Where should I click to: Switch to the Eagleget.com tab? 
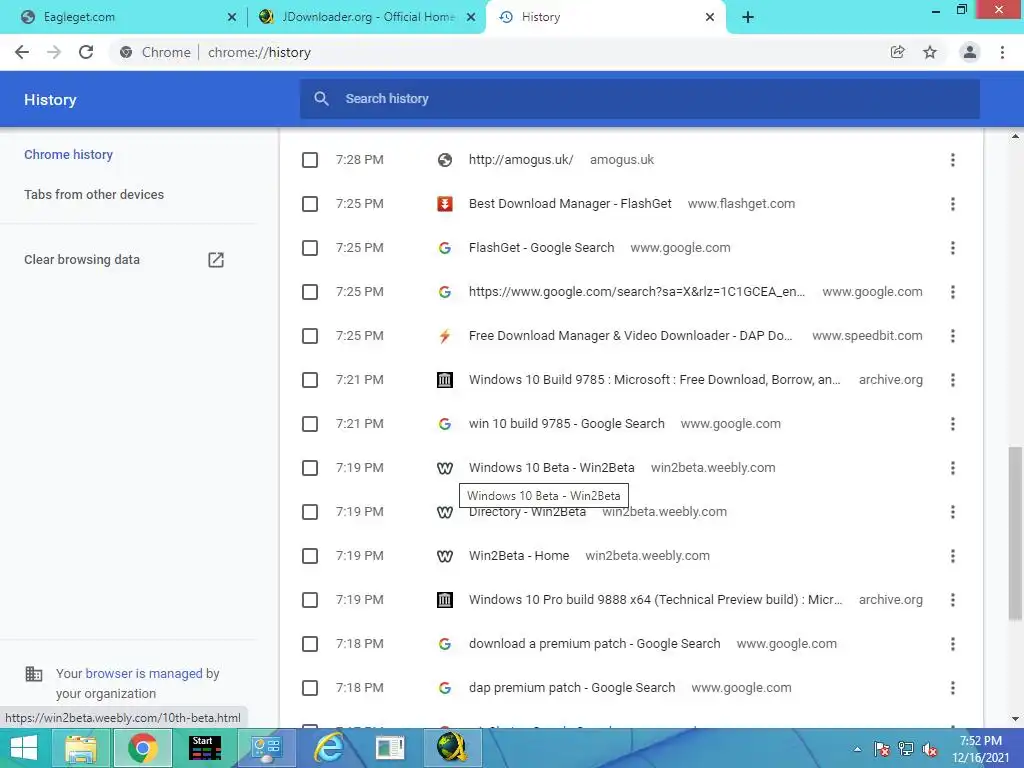click(x=124, y=18)
